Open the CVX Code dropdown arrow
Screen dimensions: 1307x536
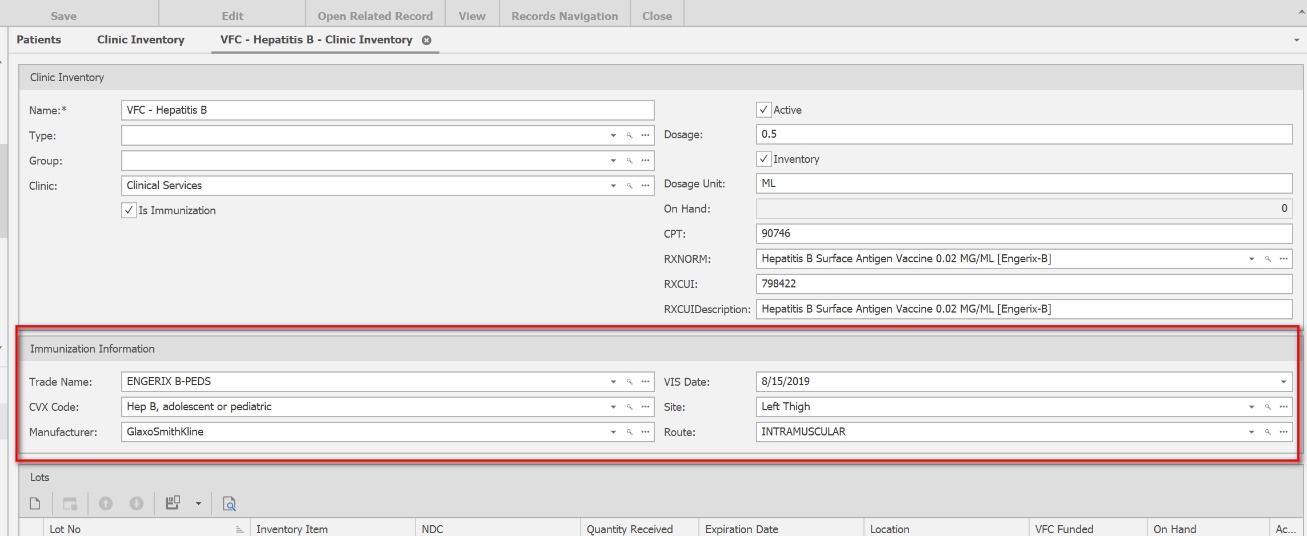(612, 407)
